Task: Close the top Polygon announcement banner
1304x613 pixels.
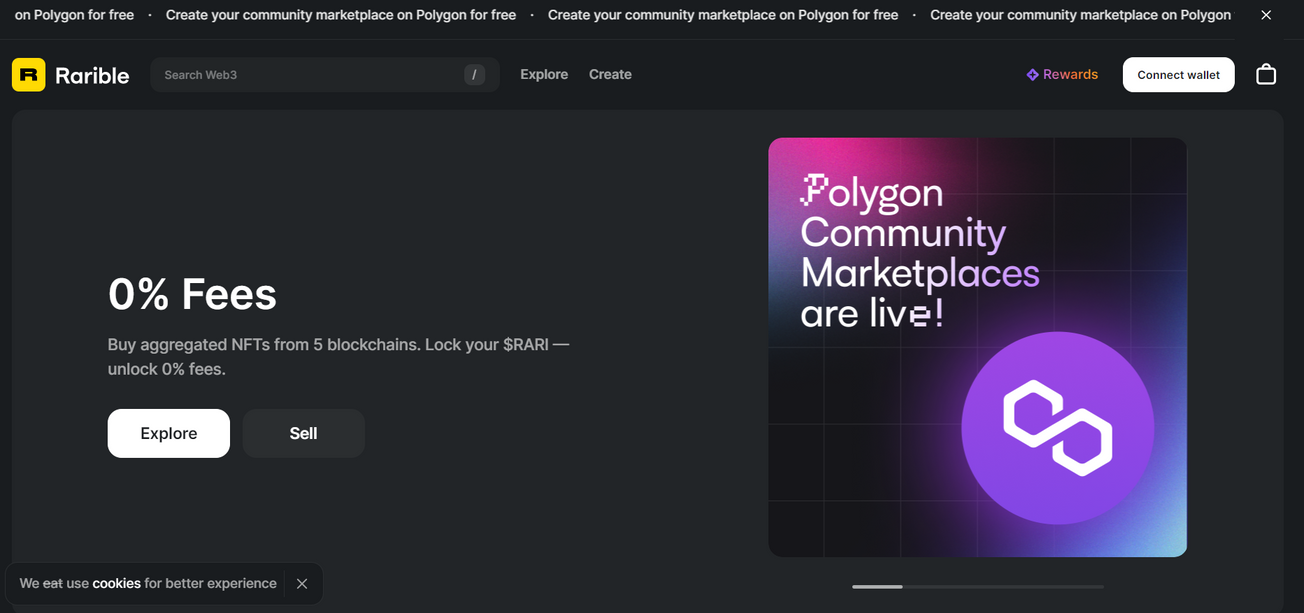Action: click(1266, 15)
